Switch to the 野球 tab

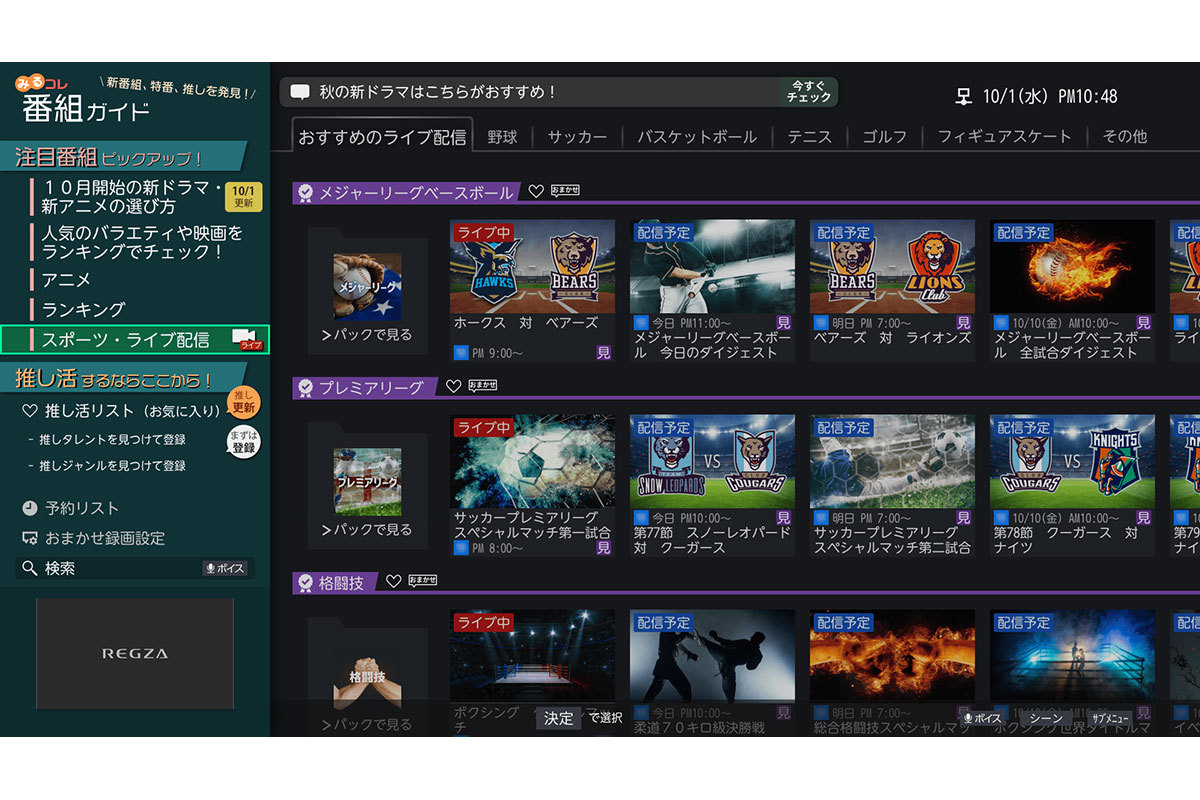click(x=502, y=137)
